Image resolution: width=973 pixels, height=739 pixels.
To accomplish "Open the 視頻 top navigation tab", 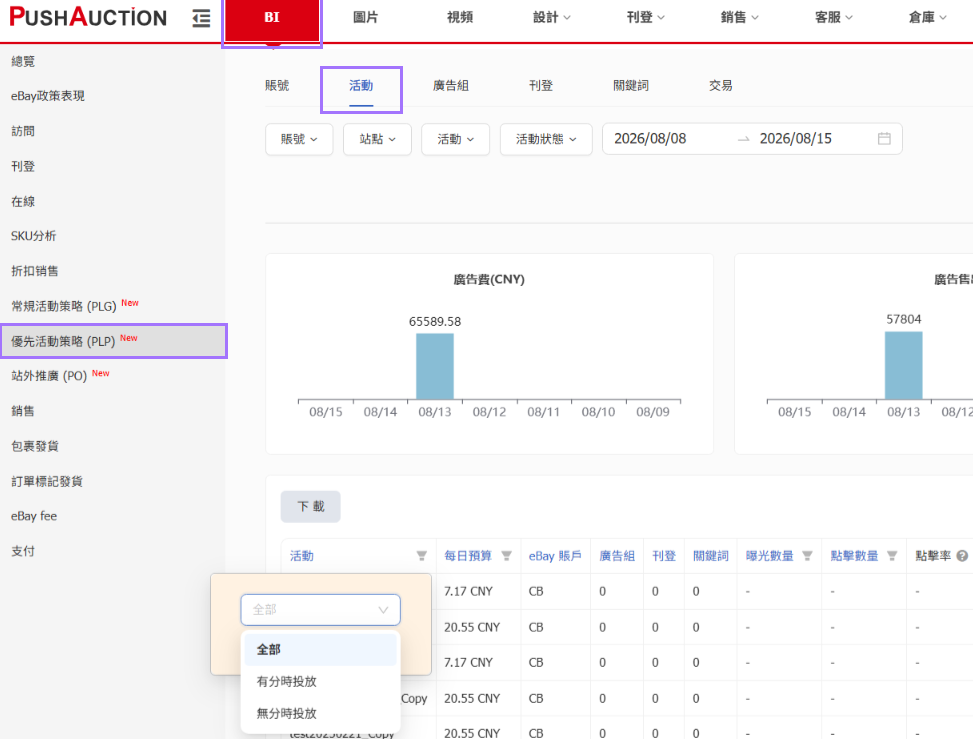I will pyautogui.click(x=460, y=17).
